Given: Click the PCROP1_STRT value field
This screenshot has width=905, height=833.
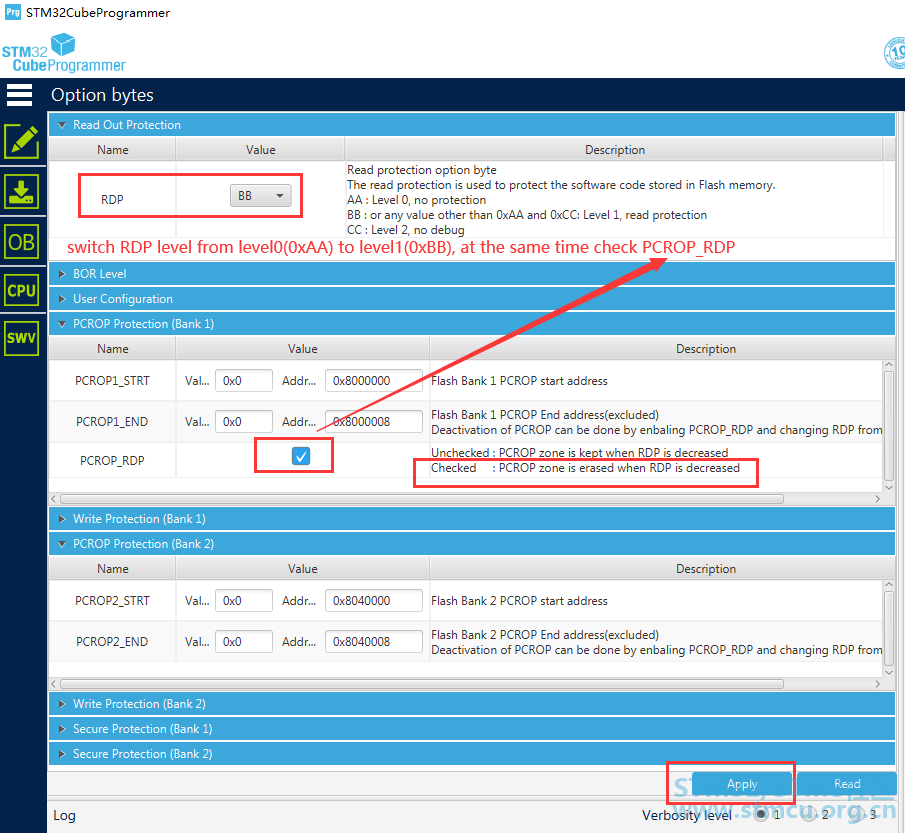Looking at the screenshot, I should coord(244,381).
